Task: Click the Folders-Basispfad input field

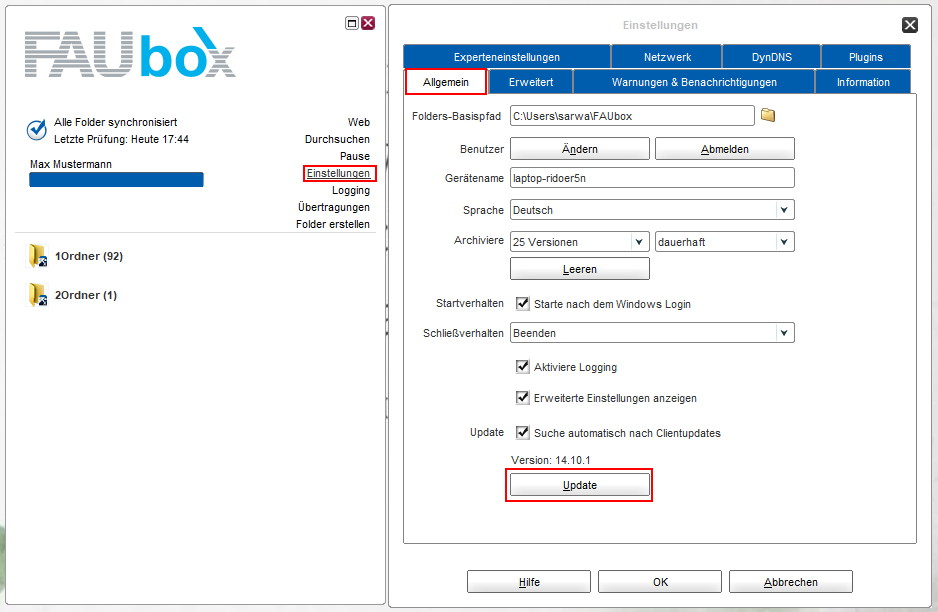Action: pyautogui.click(x=632, y=116)
